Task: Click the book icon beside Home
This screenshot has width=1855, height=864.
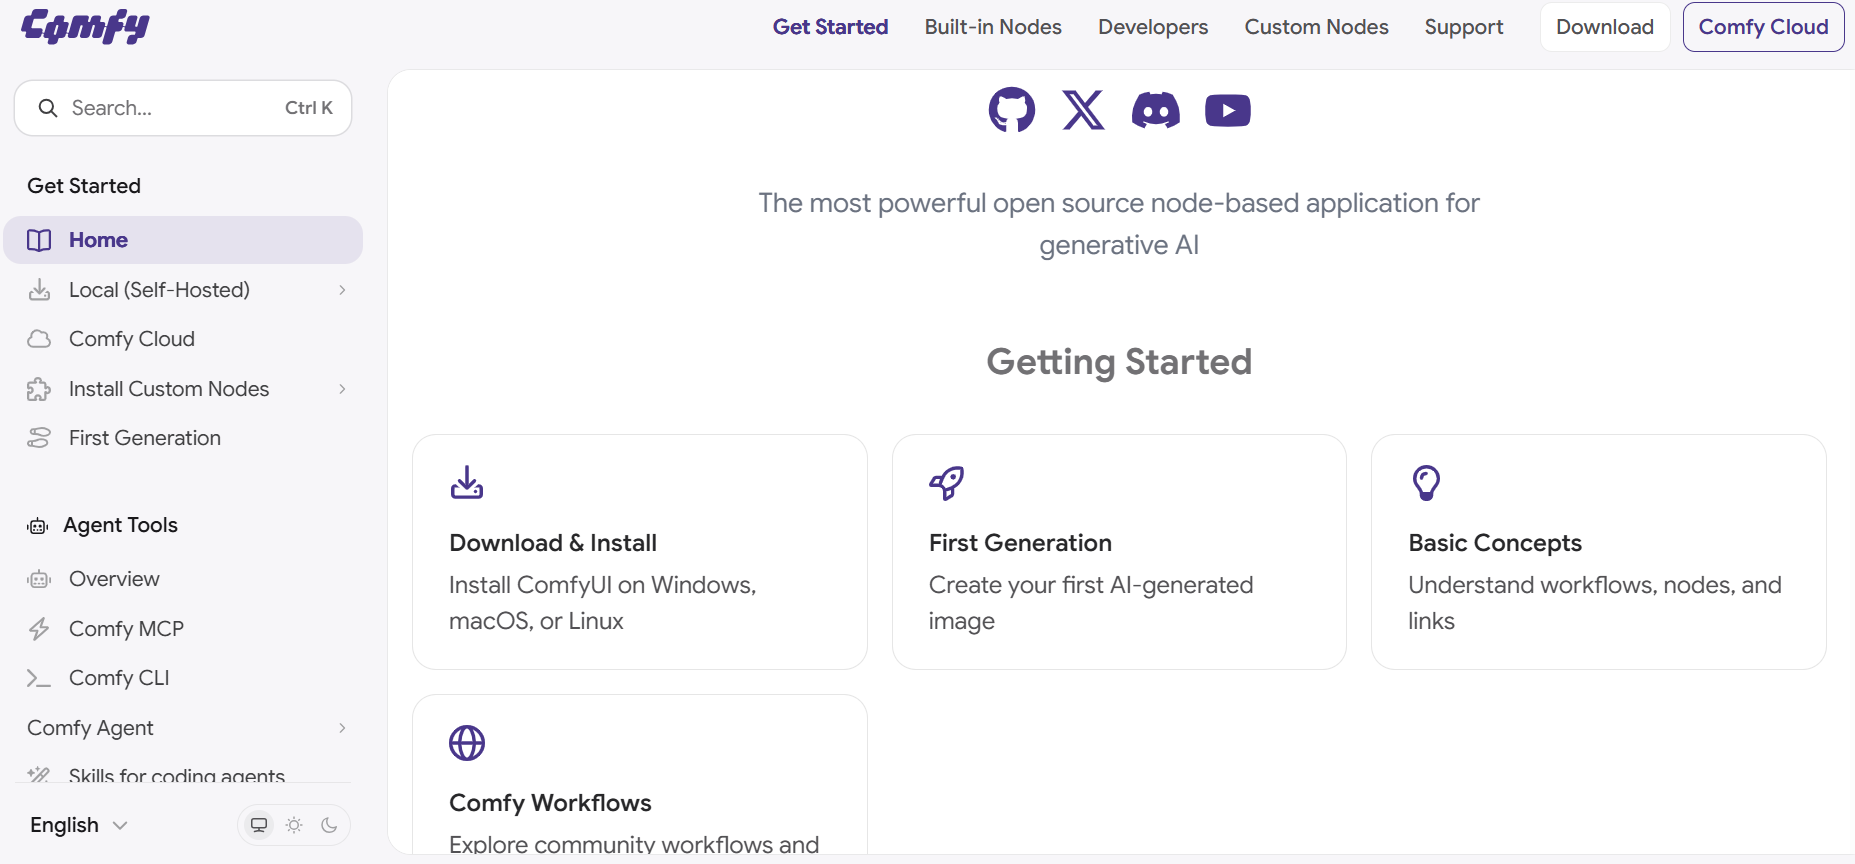Action: [39, 240]
